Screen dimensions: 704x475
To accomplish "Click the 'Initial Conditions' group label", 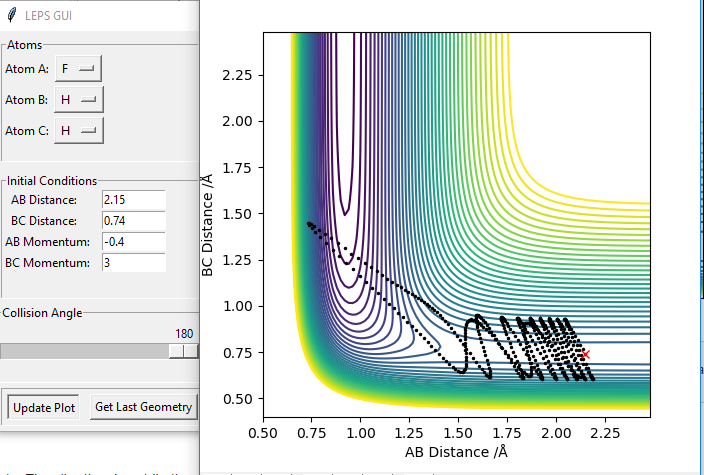I will tap(52, 180).
